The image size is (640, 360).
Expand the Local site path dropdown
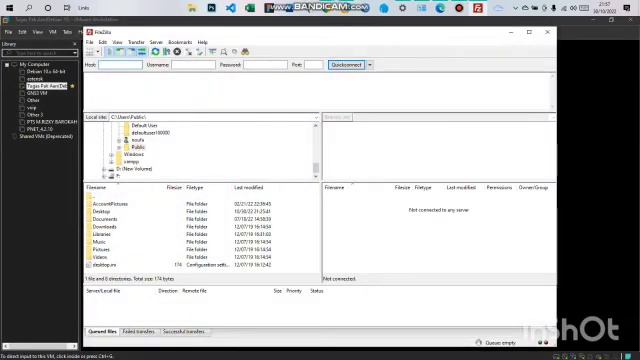click(x=316, y=118)
